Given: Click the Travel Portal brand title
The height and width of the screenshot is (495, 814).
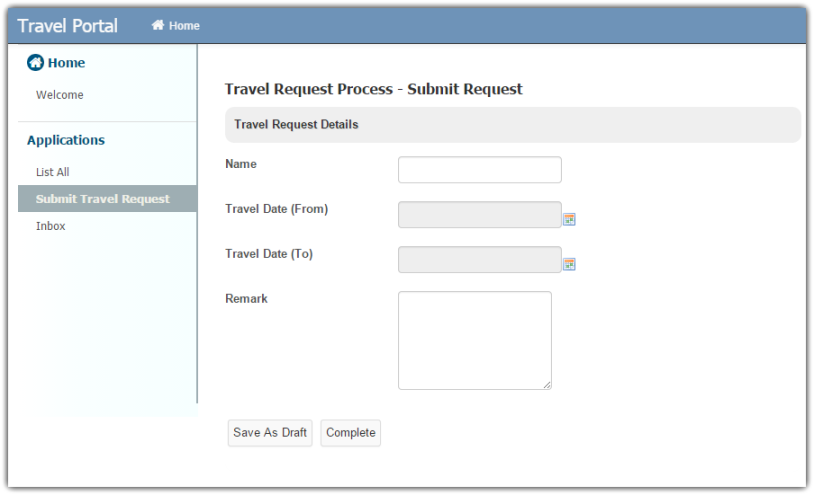Looking at the screenshot, I should [x=68, y=26].
